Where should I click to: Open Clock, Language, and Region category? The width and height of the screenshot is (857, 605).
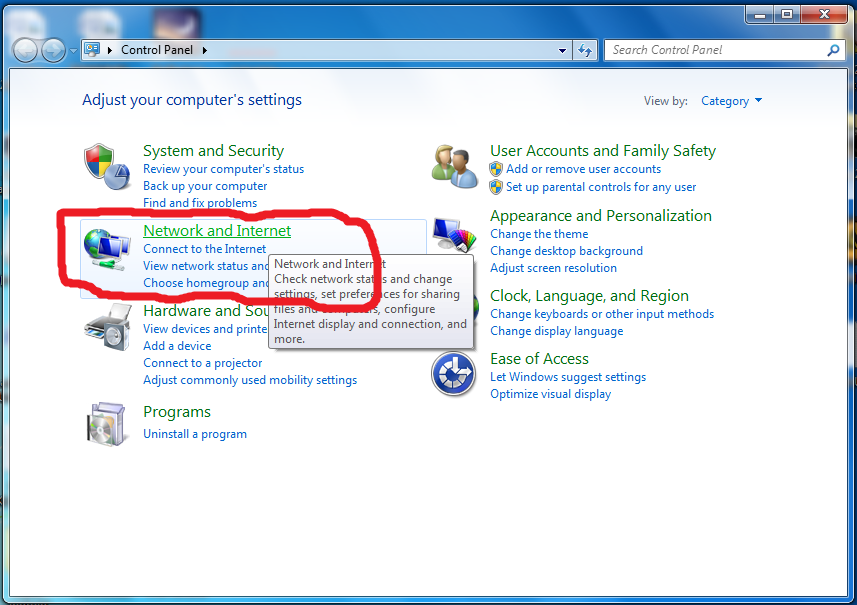(x=589, y=296)
